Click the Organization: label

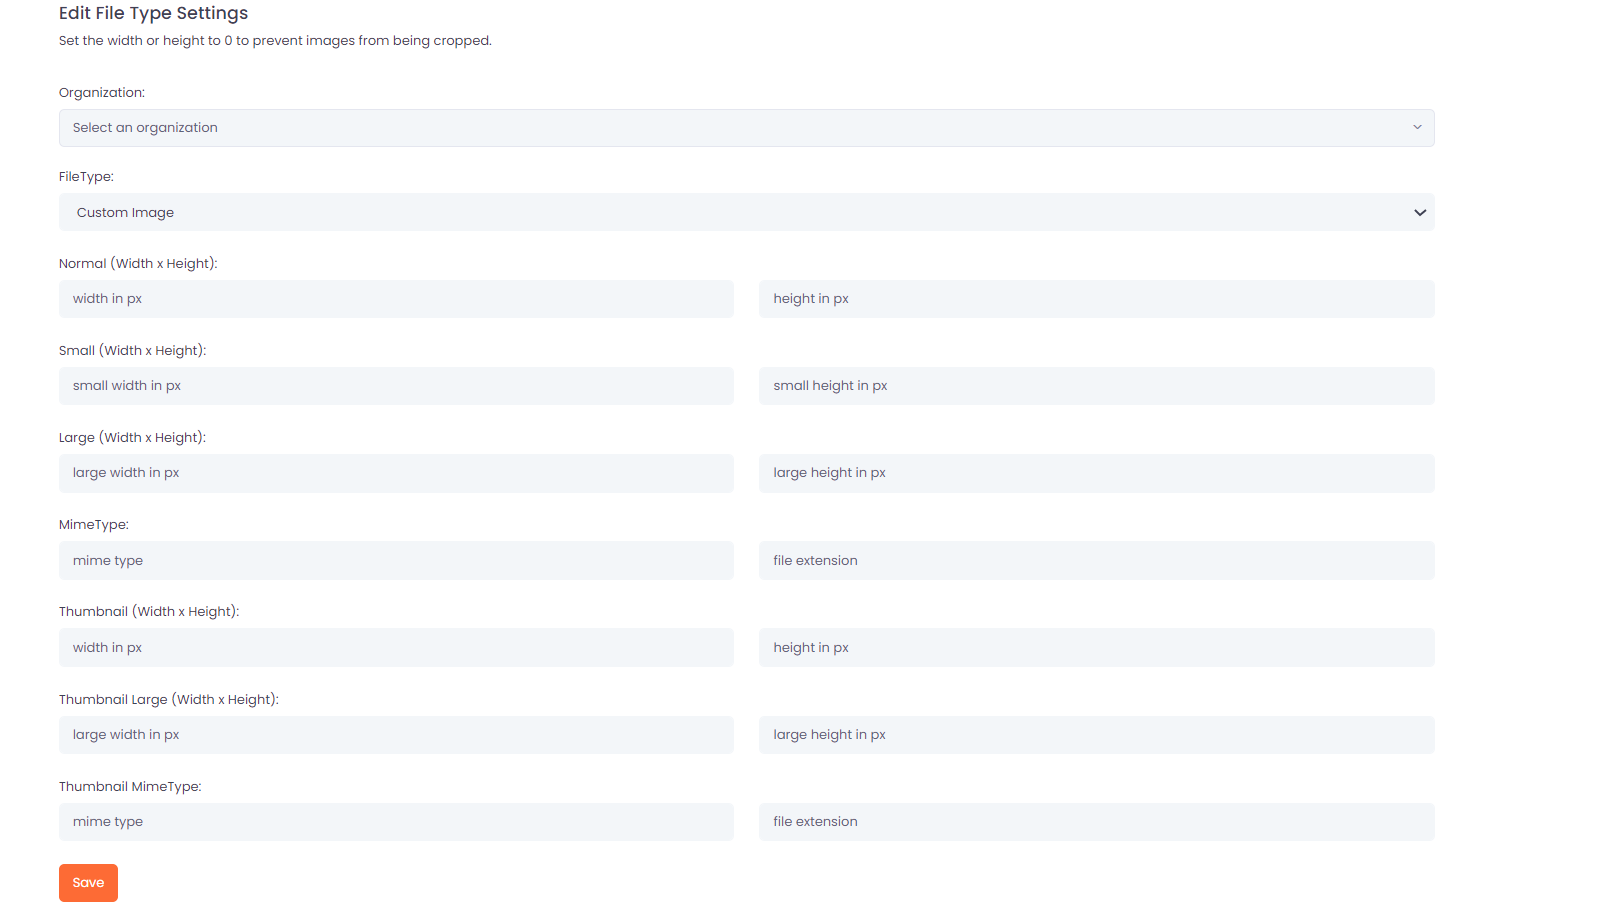[102, 93]
